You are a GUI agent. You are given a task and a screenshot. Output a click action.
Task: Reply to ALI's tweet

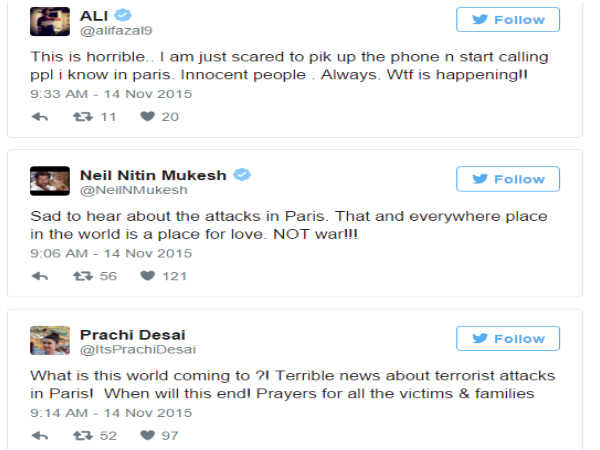click(40, 117)
